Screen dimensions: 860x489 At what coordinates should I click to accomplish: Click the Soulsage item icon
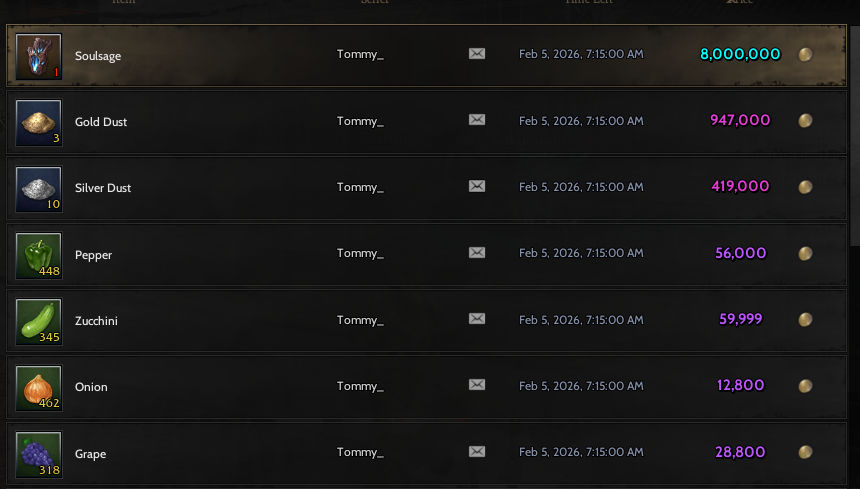coord(38,56)
